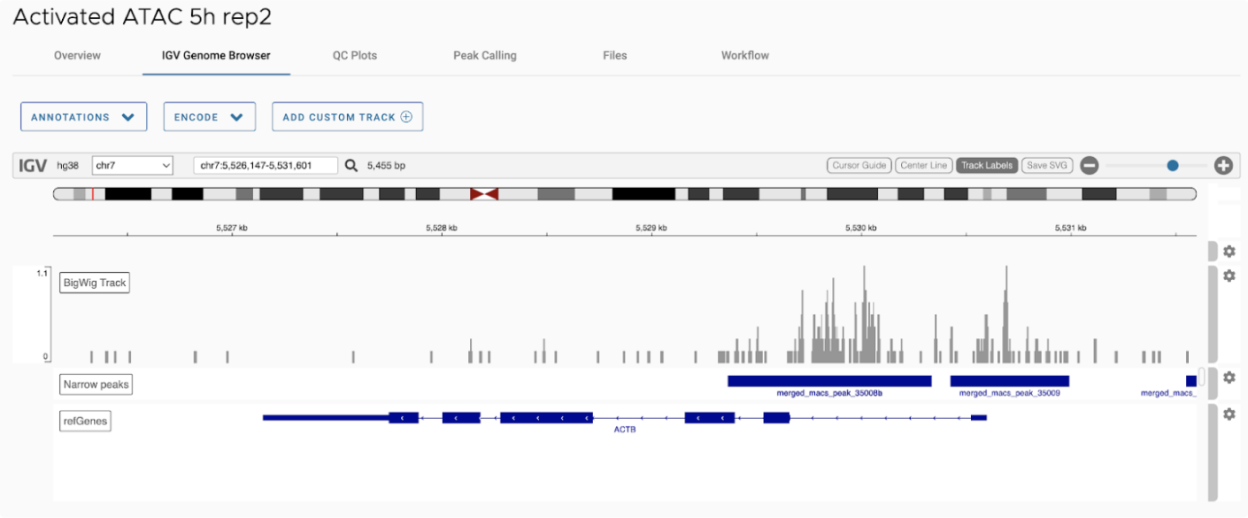
Task: Open the Peak Calling tab
Action: 485,56
